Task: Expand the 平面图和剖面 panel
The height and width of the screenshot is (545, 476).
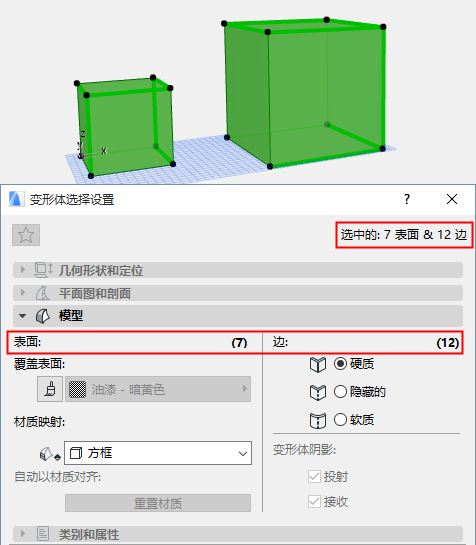Action: [238, 293]
